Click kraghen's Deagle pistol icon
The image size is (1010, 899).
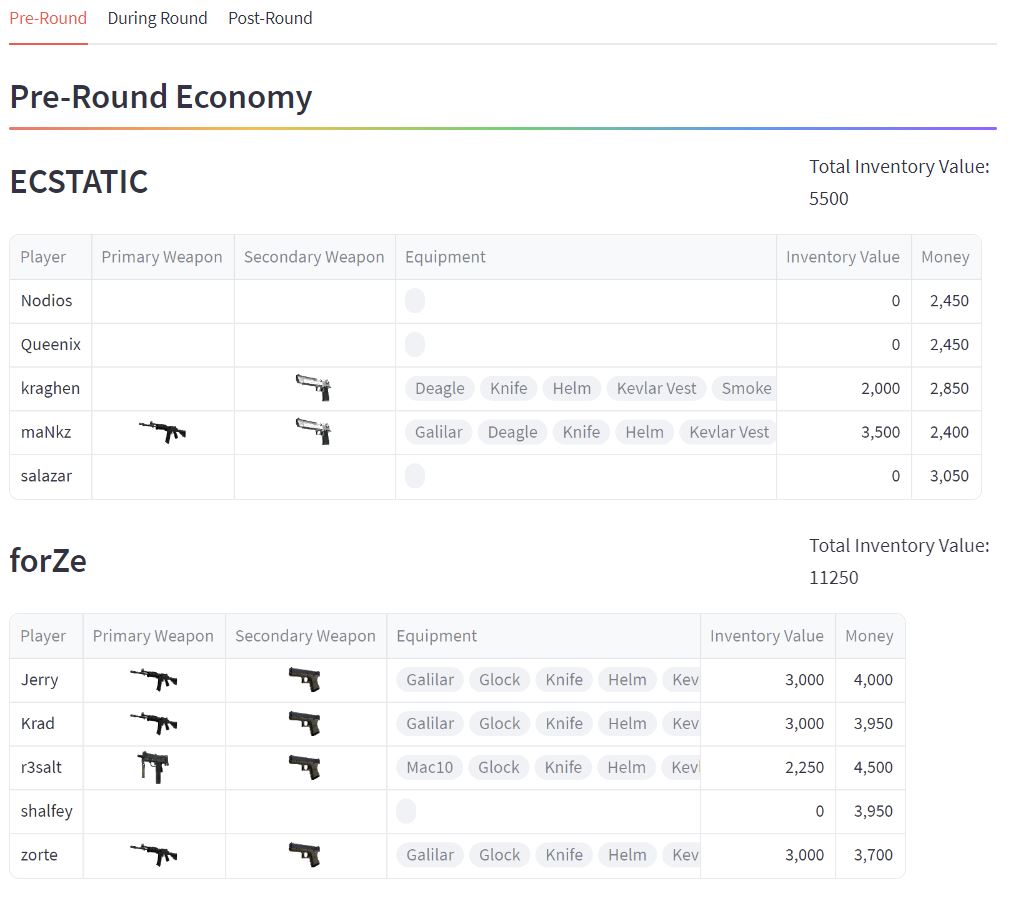pos(314,388)
